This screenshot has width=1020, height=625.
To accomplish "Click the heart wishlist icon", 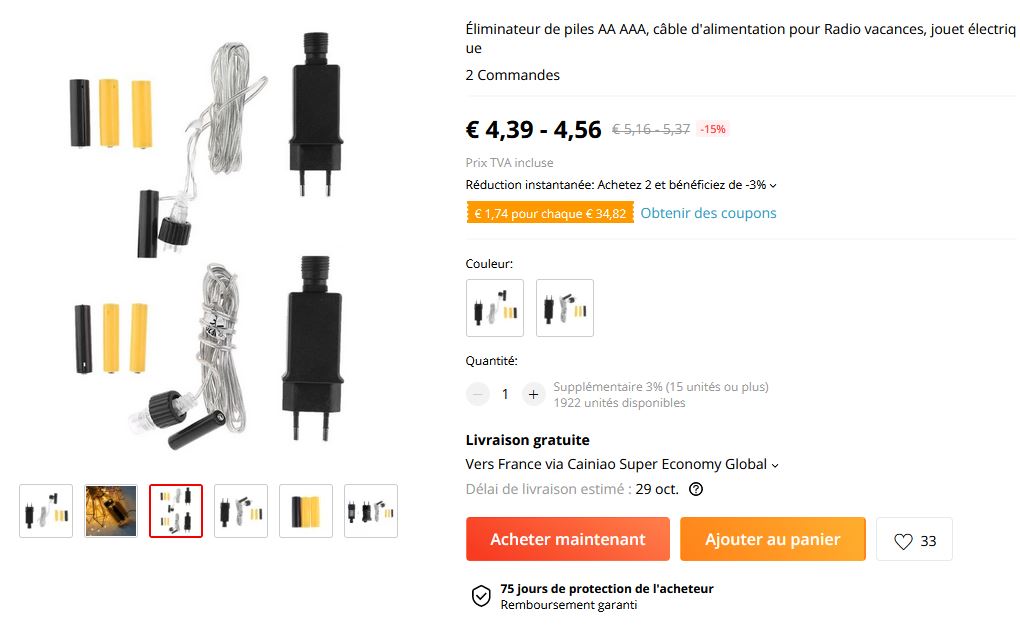I will point(903,540).
